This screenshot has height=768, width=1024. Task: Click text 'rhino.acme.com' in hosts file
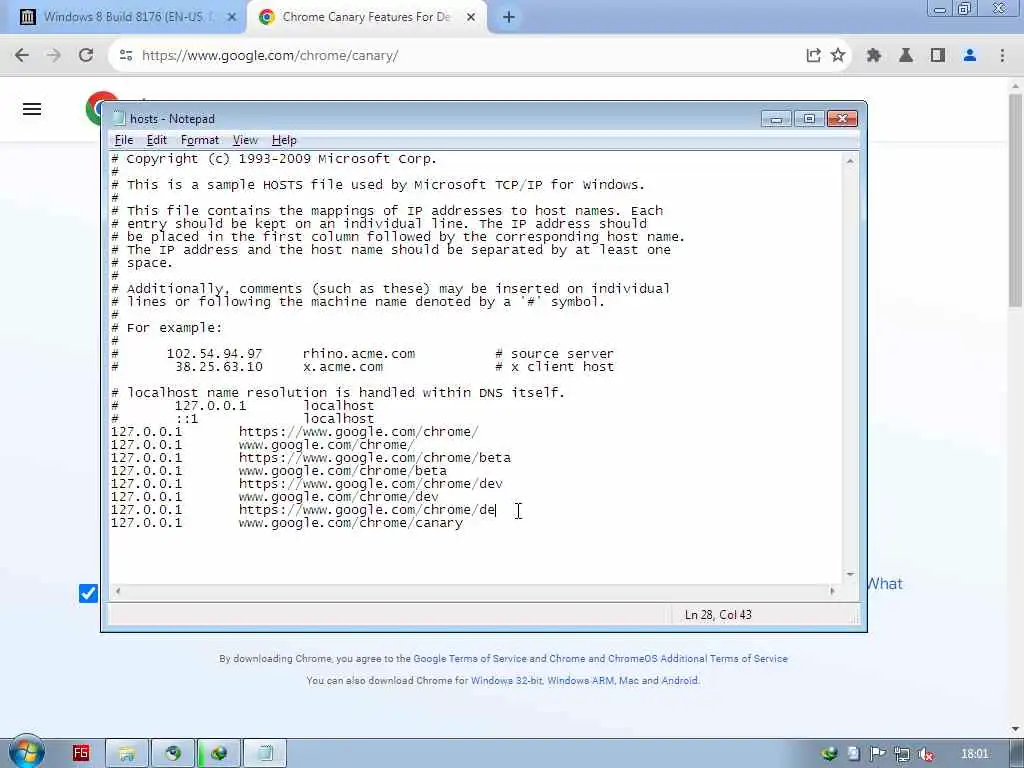(359, 354)
